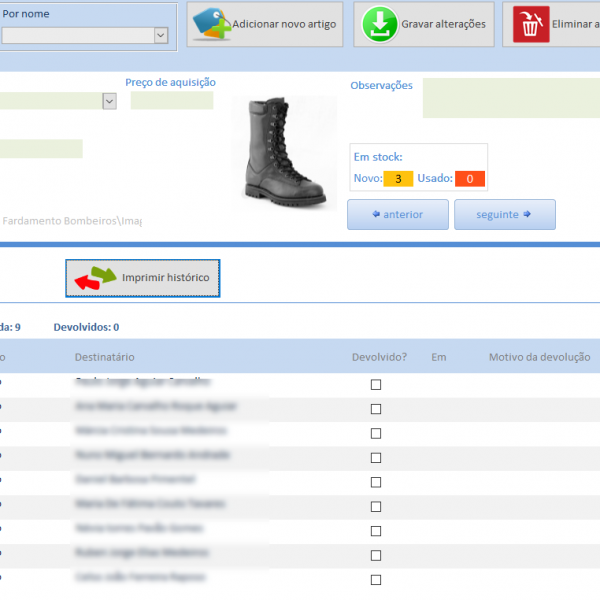
Task: Select the yellow Novo stock value box
Action: click(398, 179)
